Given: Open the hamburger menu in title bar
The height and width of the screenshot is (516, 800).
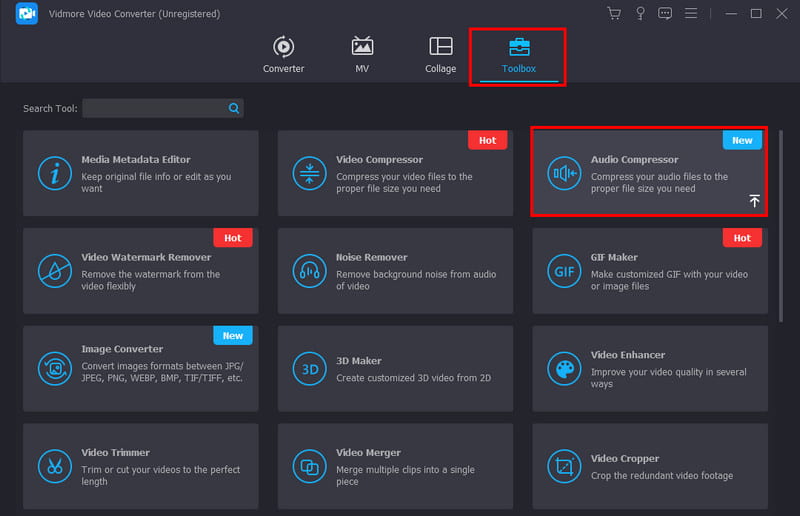Looking at the screenshot, I should pyautogui.click(x=691, y=14).
